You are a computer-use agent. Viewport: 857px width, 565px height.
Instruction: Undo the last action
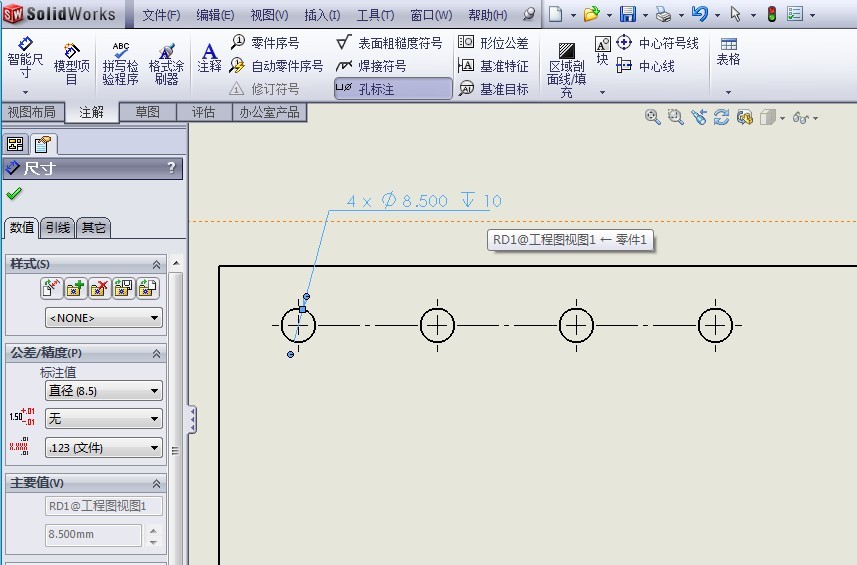coord(700,14)
